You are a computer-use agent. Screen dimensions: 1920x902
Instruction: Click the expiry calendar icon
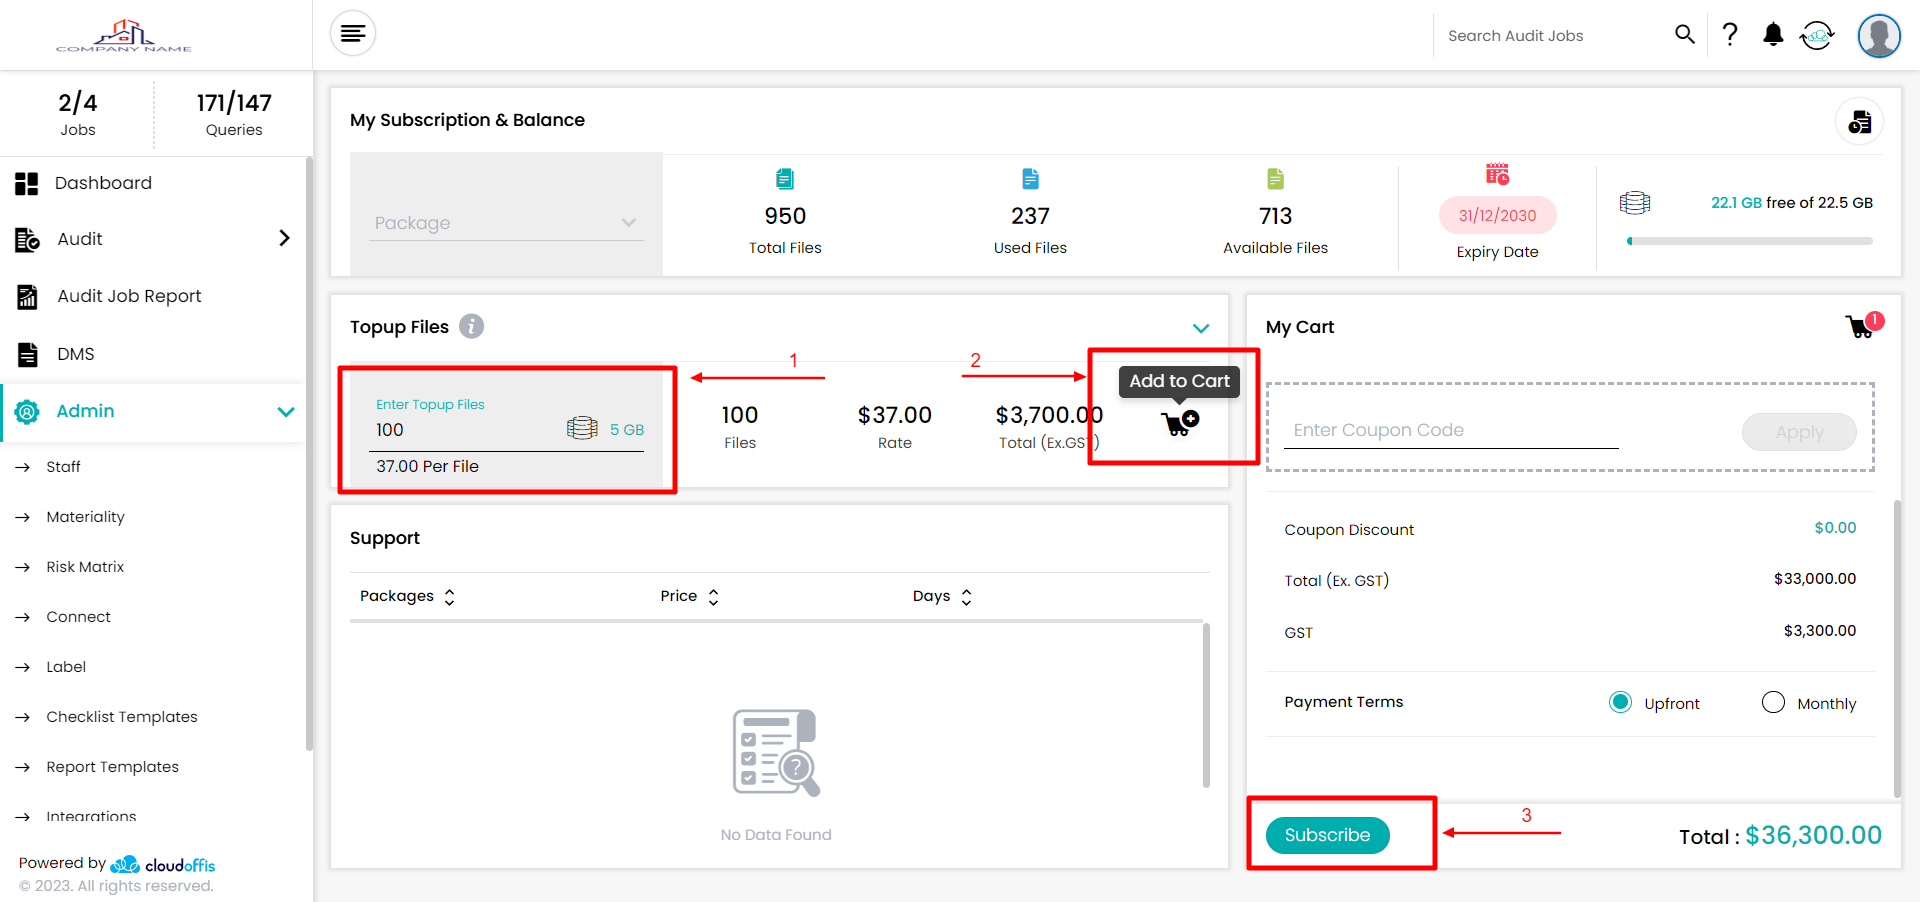click(1497, 174)
